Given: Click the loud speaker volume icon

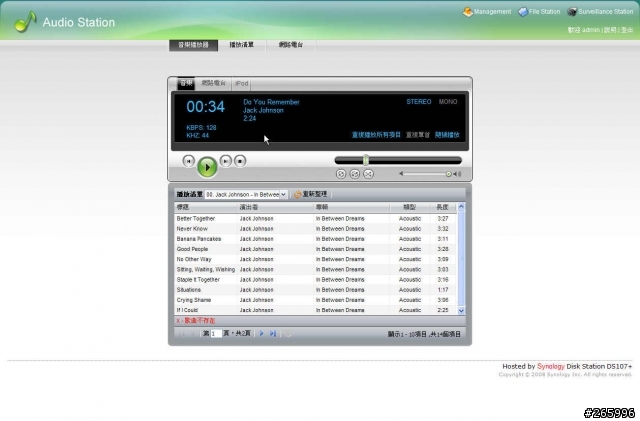Looking at the screenshot, I should (x=458, y=174).
